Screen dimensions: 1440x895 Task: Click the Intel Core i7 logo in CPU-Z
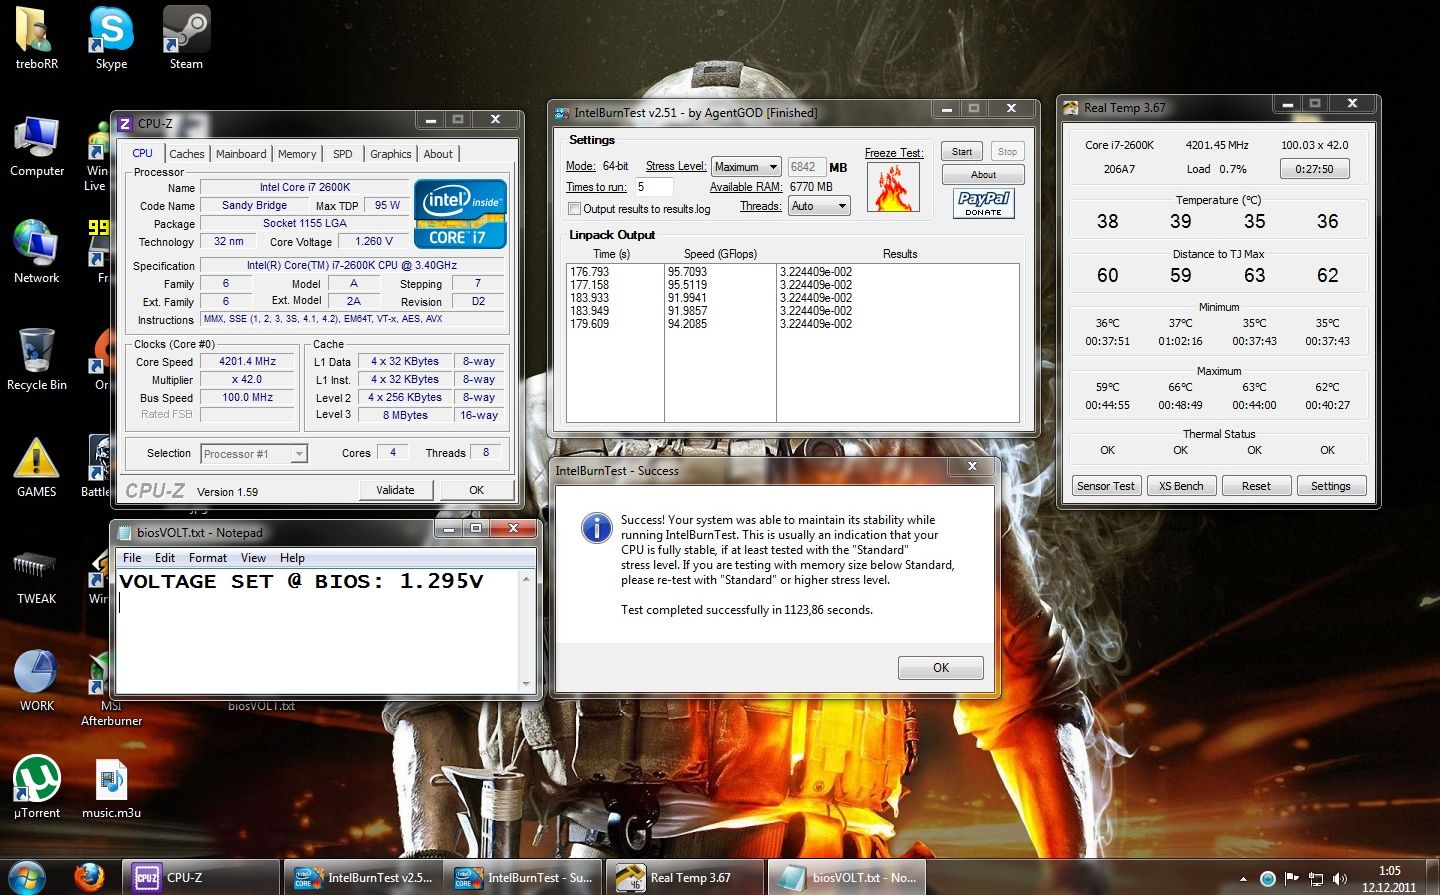point(460,214)
